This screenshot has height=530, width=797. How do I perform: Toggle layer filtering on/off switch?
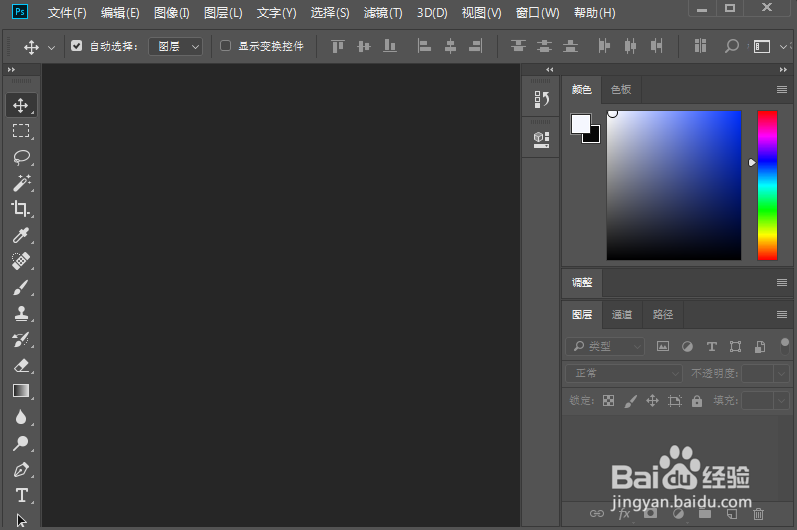(785, 346)
